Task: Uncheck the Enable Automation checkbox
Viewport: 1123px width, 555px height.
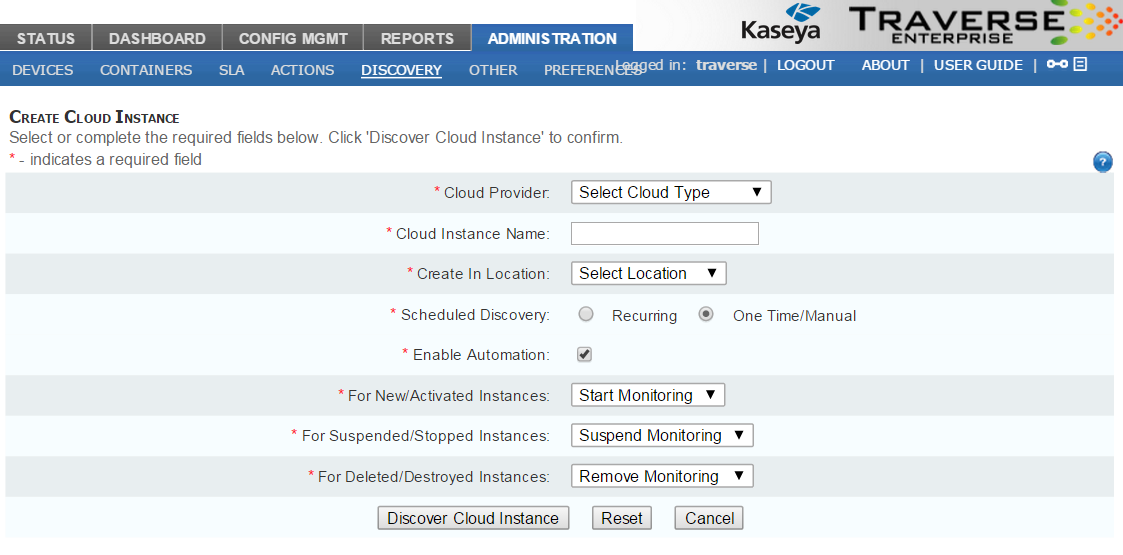Action: pos(585,355)
